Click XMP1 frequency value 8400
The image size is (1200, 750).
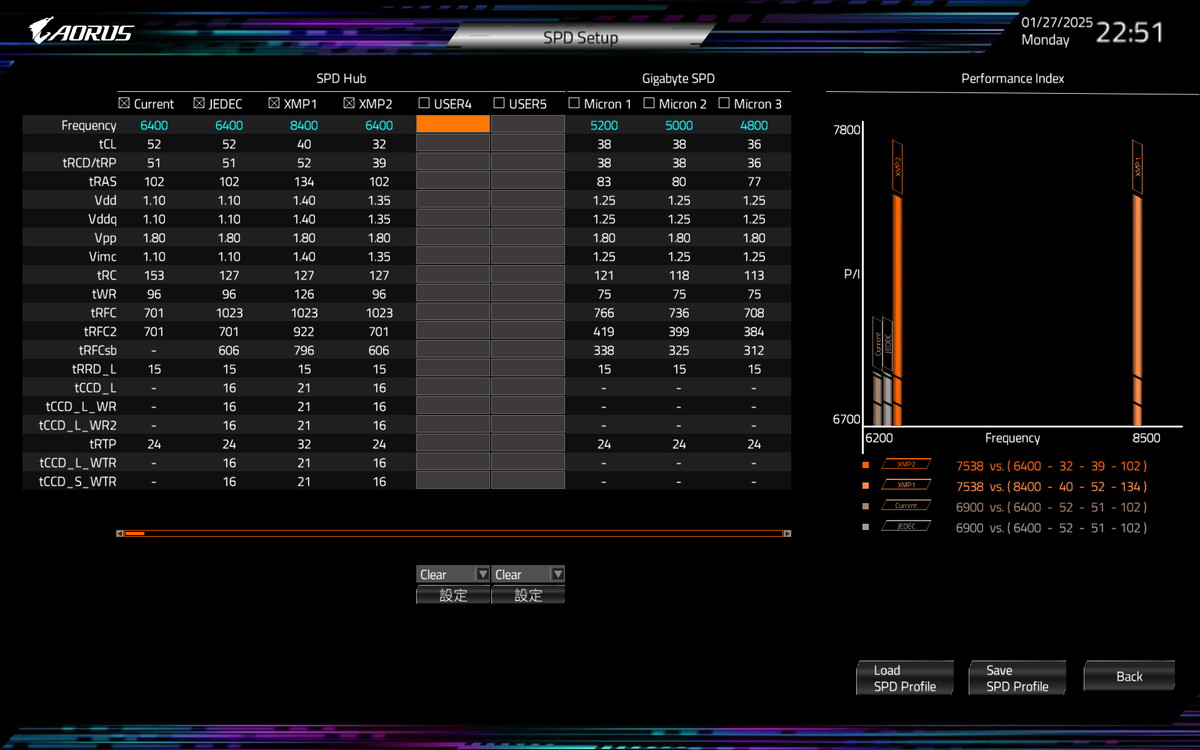304,125
